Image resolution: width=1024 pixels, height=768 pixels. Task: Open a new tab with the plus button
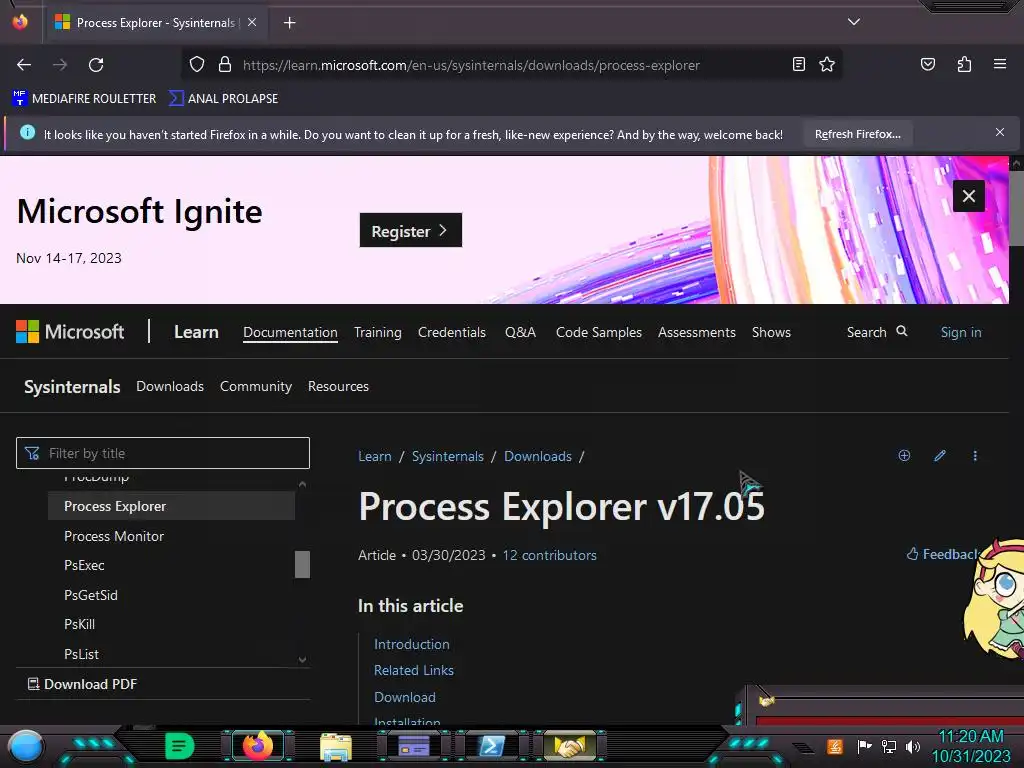pos(289,23)
